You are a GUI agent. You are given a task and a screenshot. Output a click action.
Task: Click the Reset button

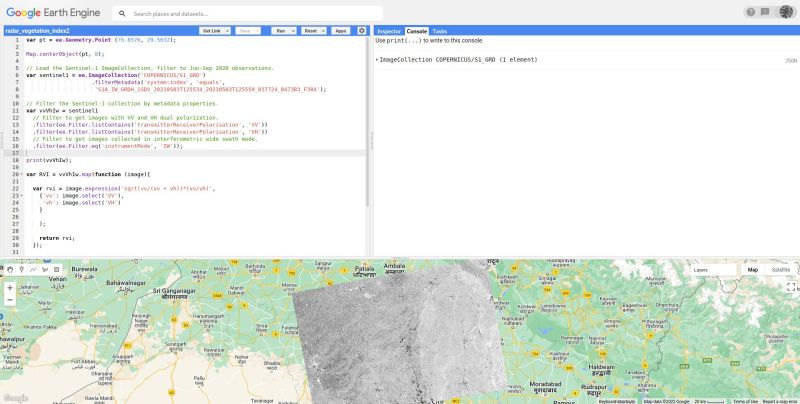310,31
